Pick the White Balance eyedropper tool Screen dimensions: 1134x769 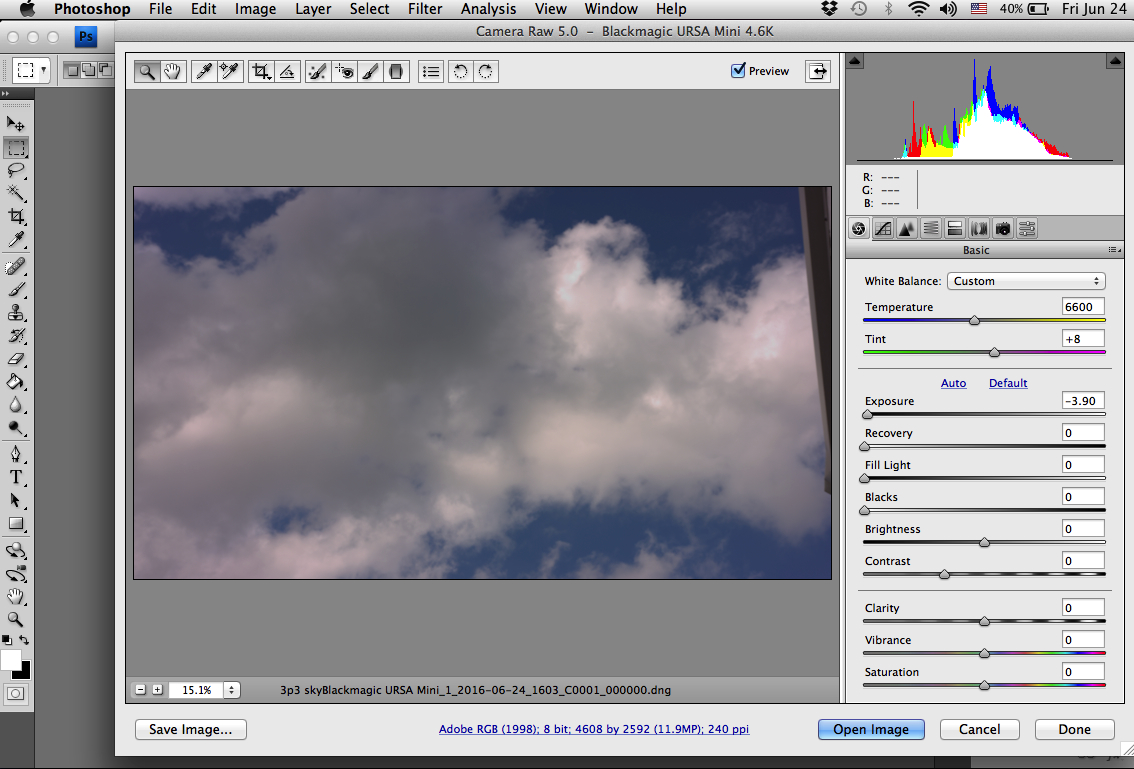pyautogui.click(x=204, y=72)
